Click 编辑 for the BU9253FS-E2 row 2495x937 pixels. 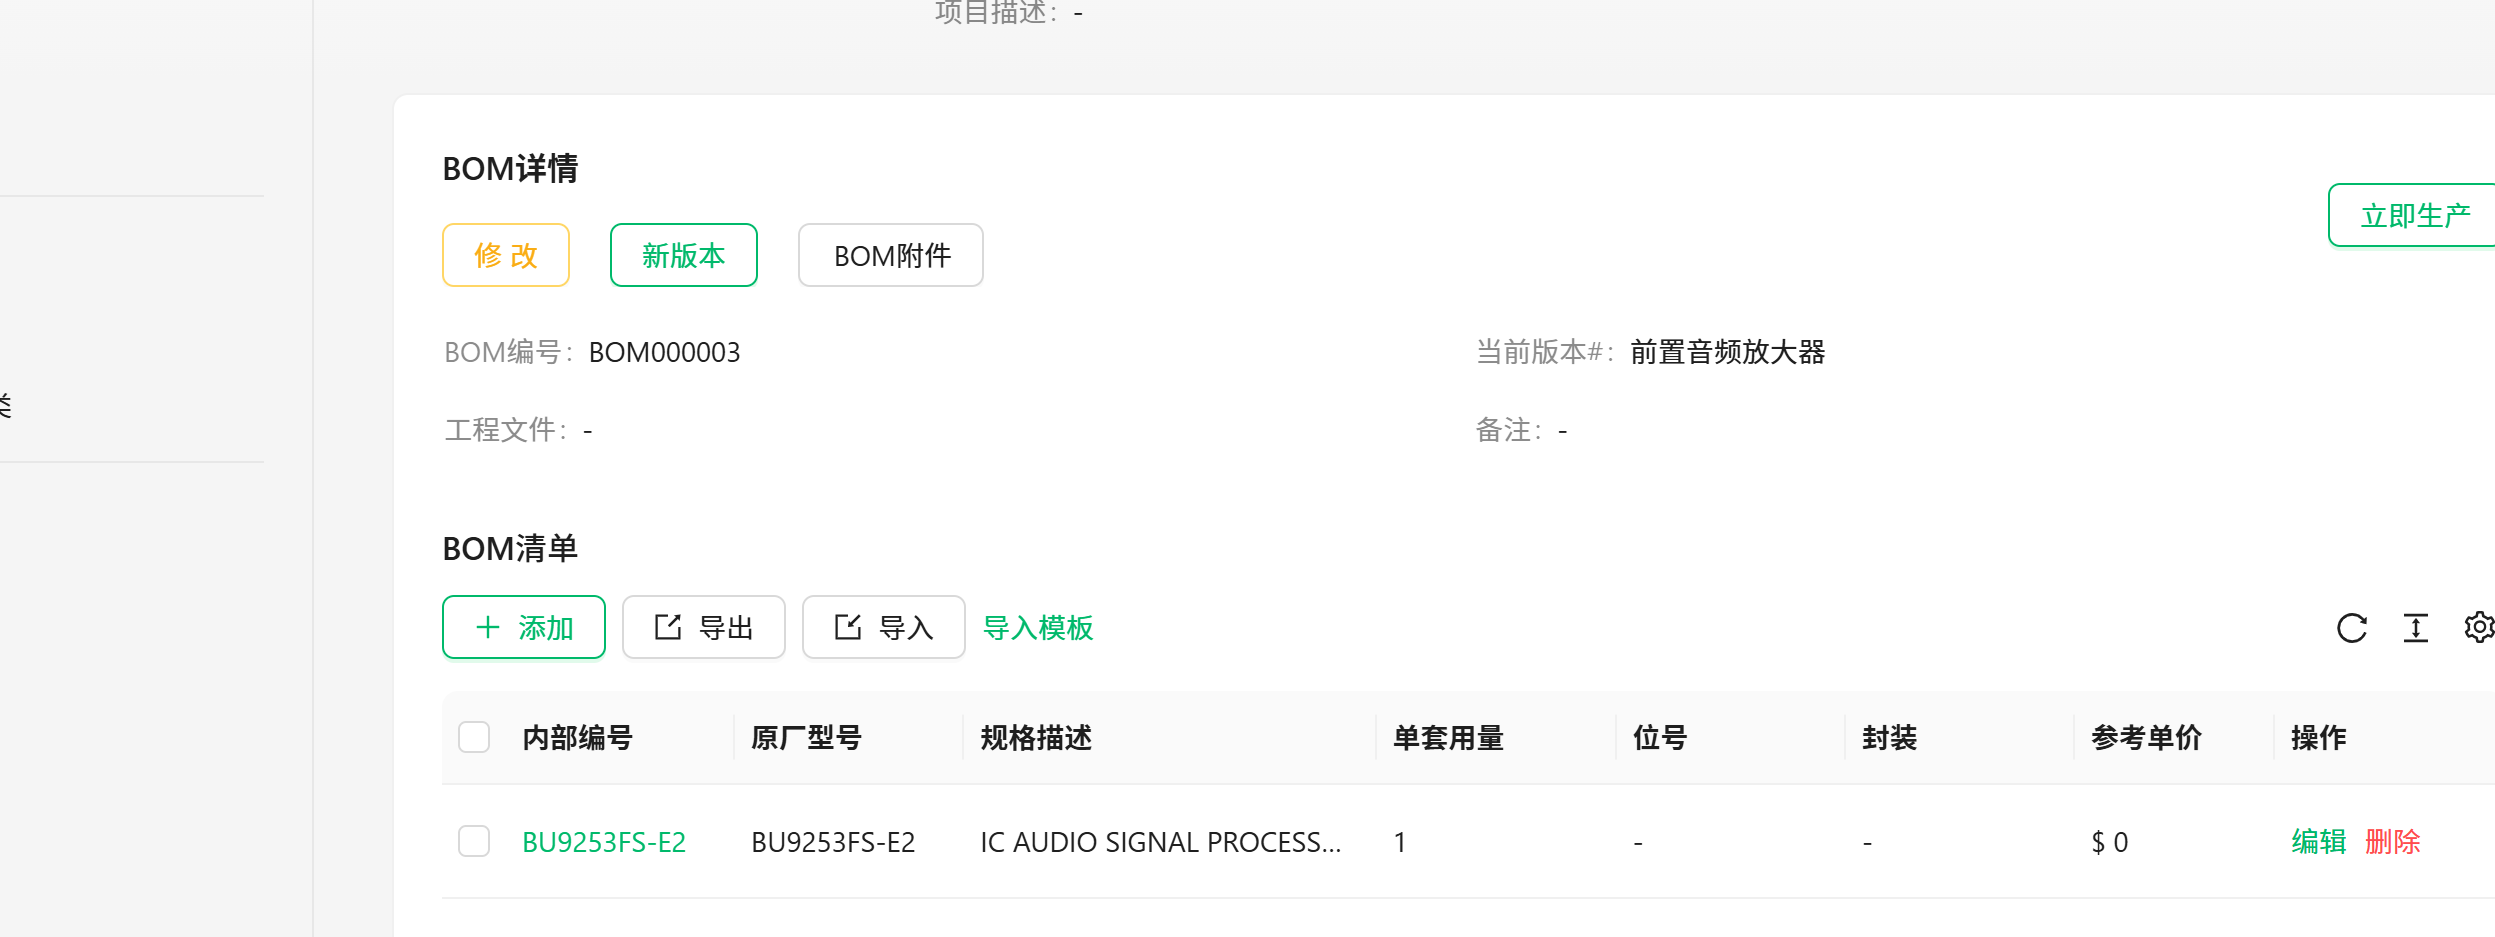click(2319, 842)
